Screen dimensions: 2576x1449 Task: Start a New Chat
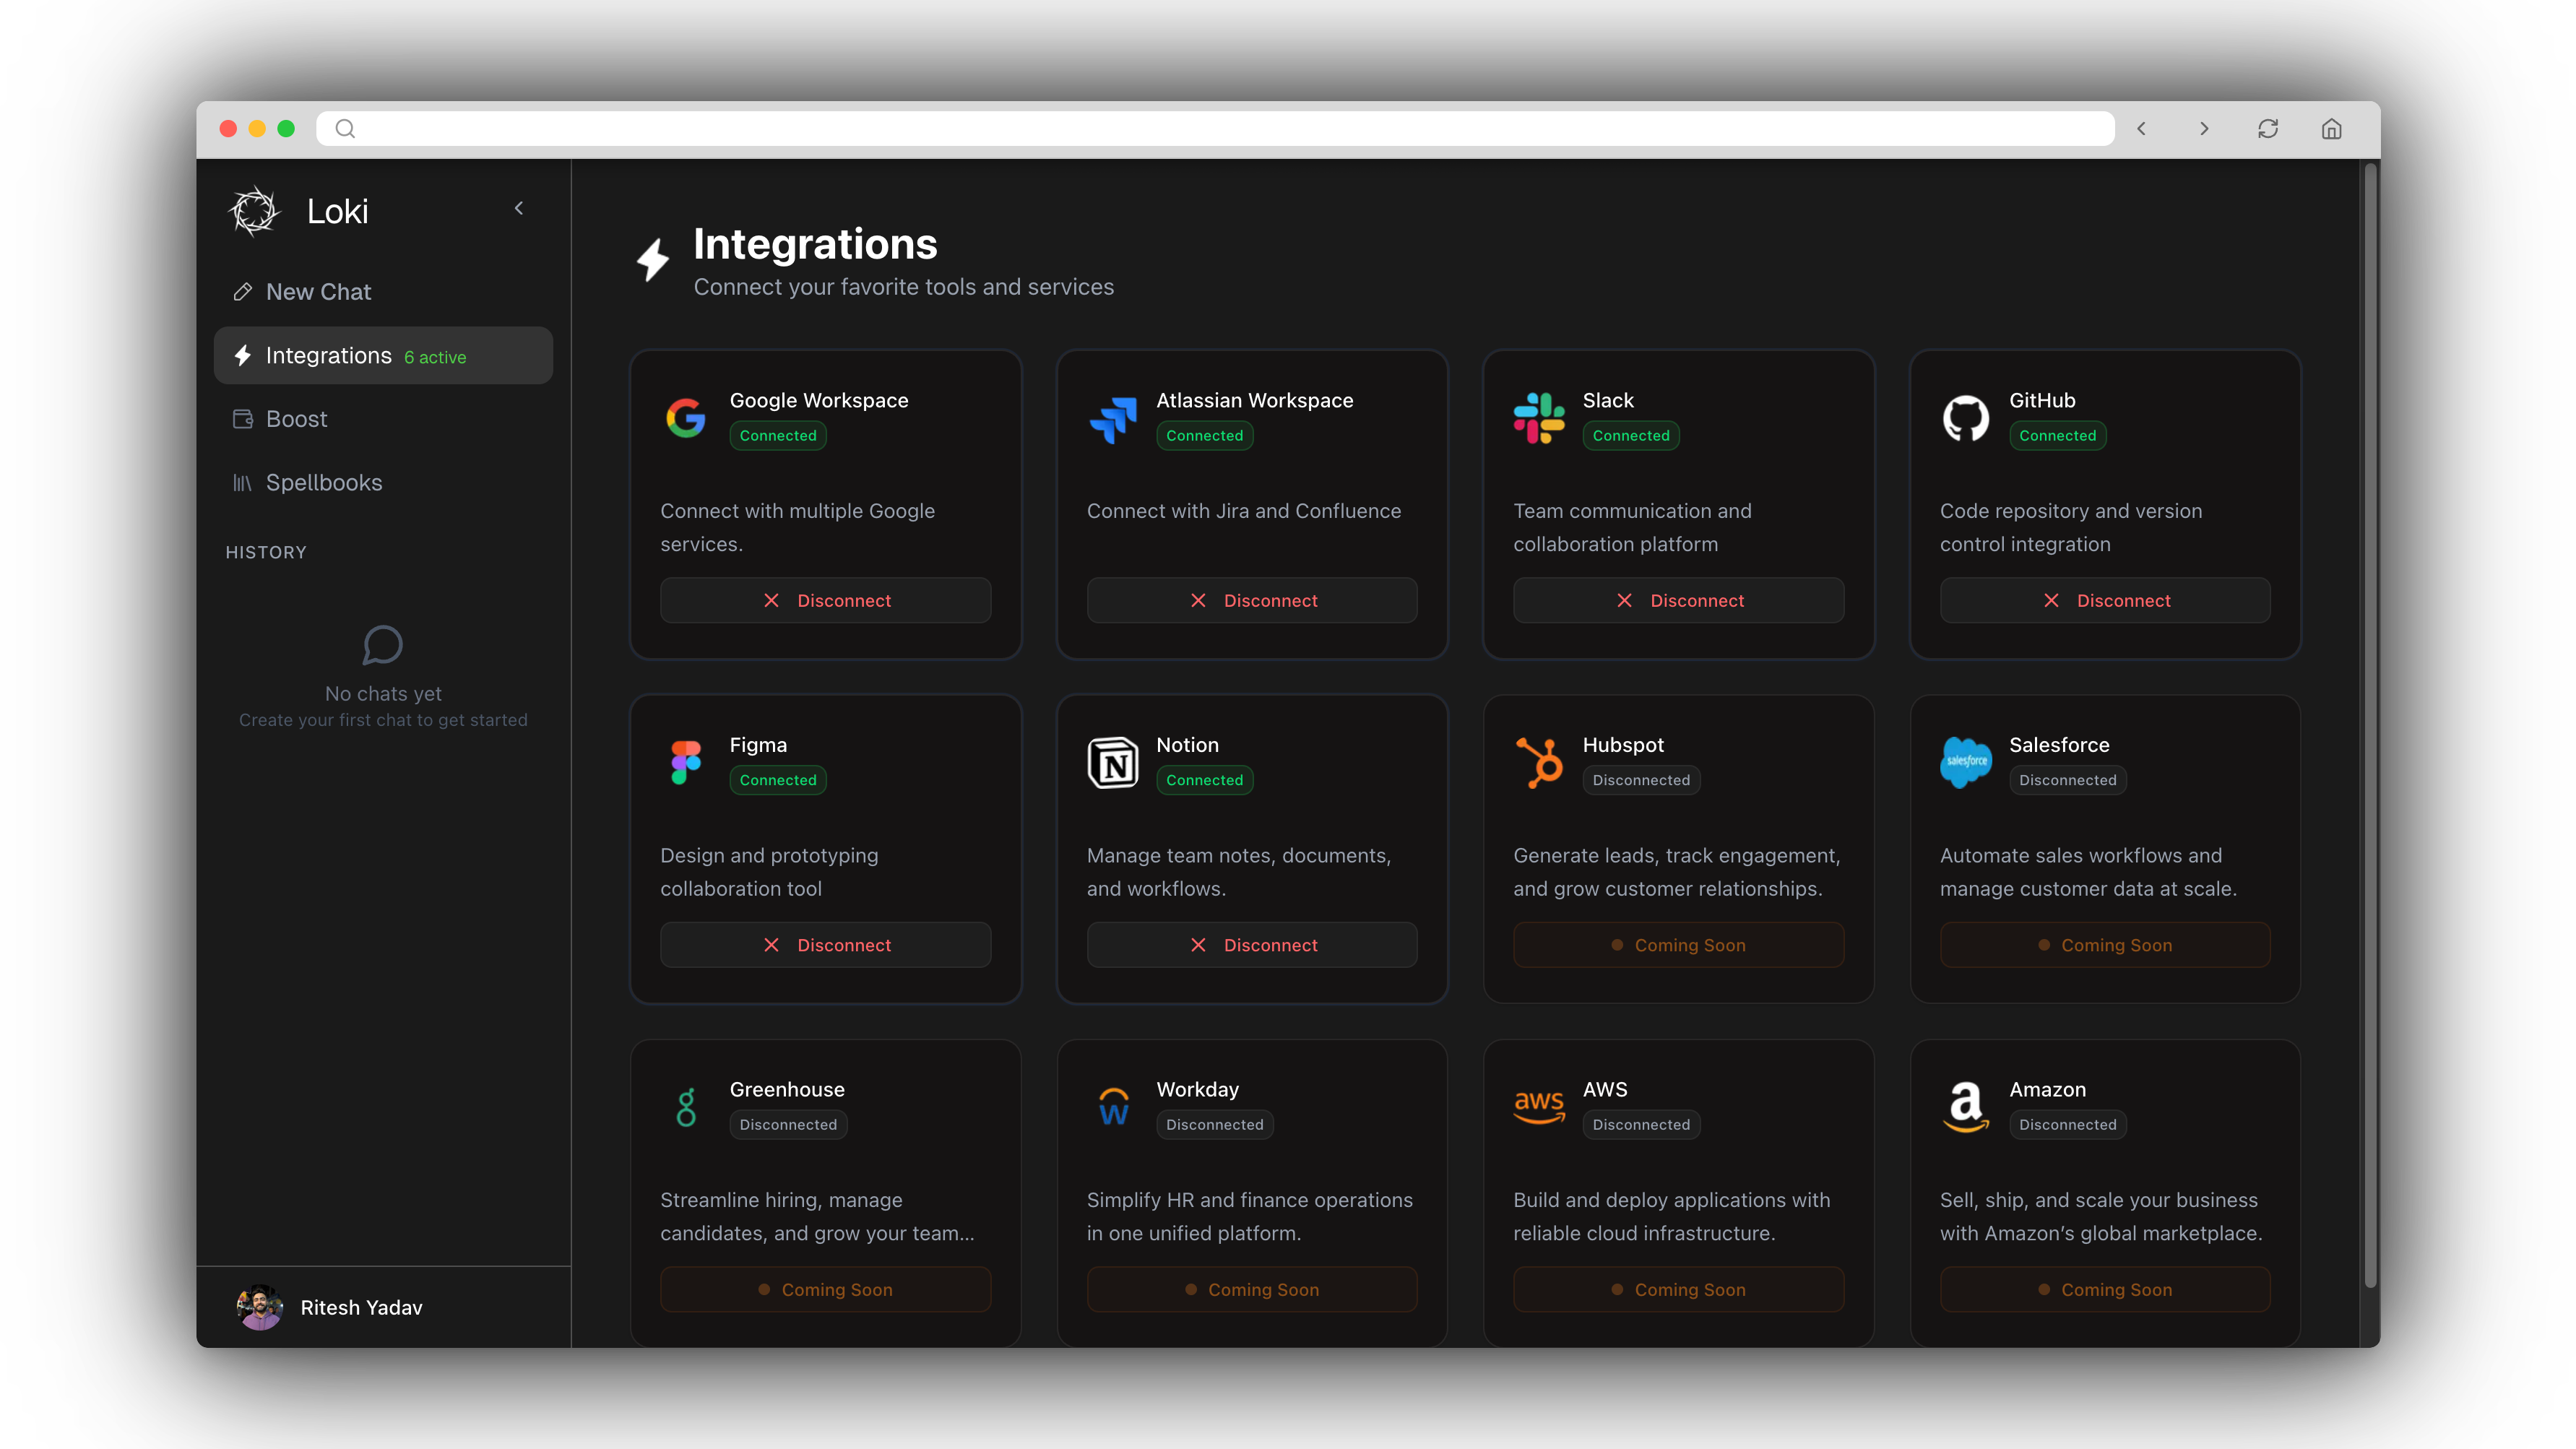[318, 292]
